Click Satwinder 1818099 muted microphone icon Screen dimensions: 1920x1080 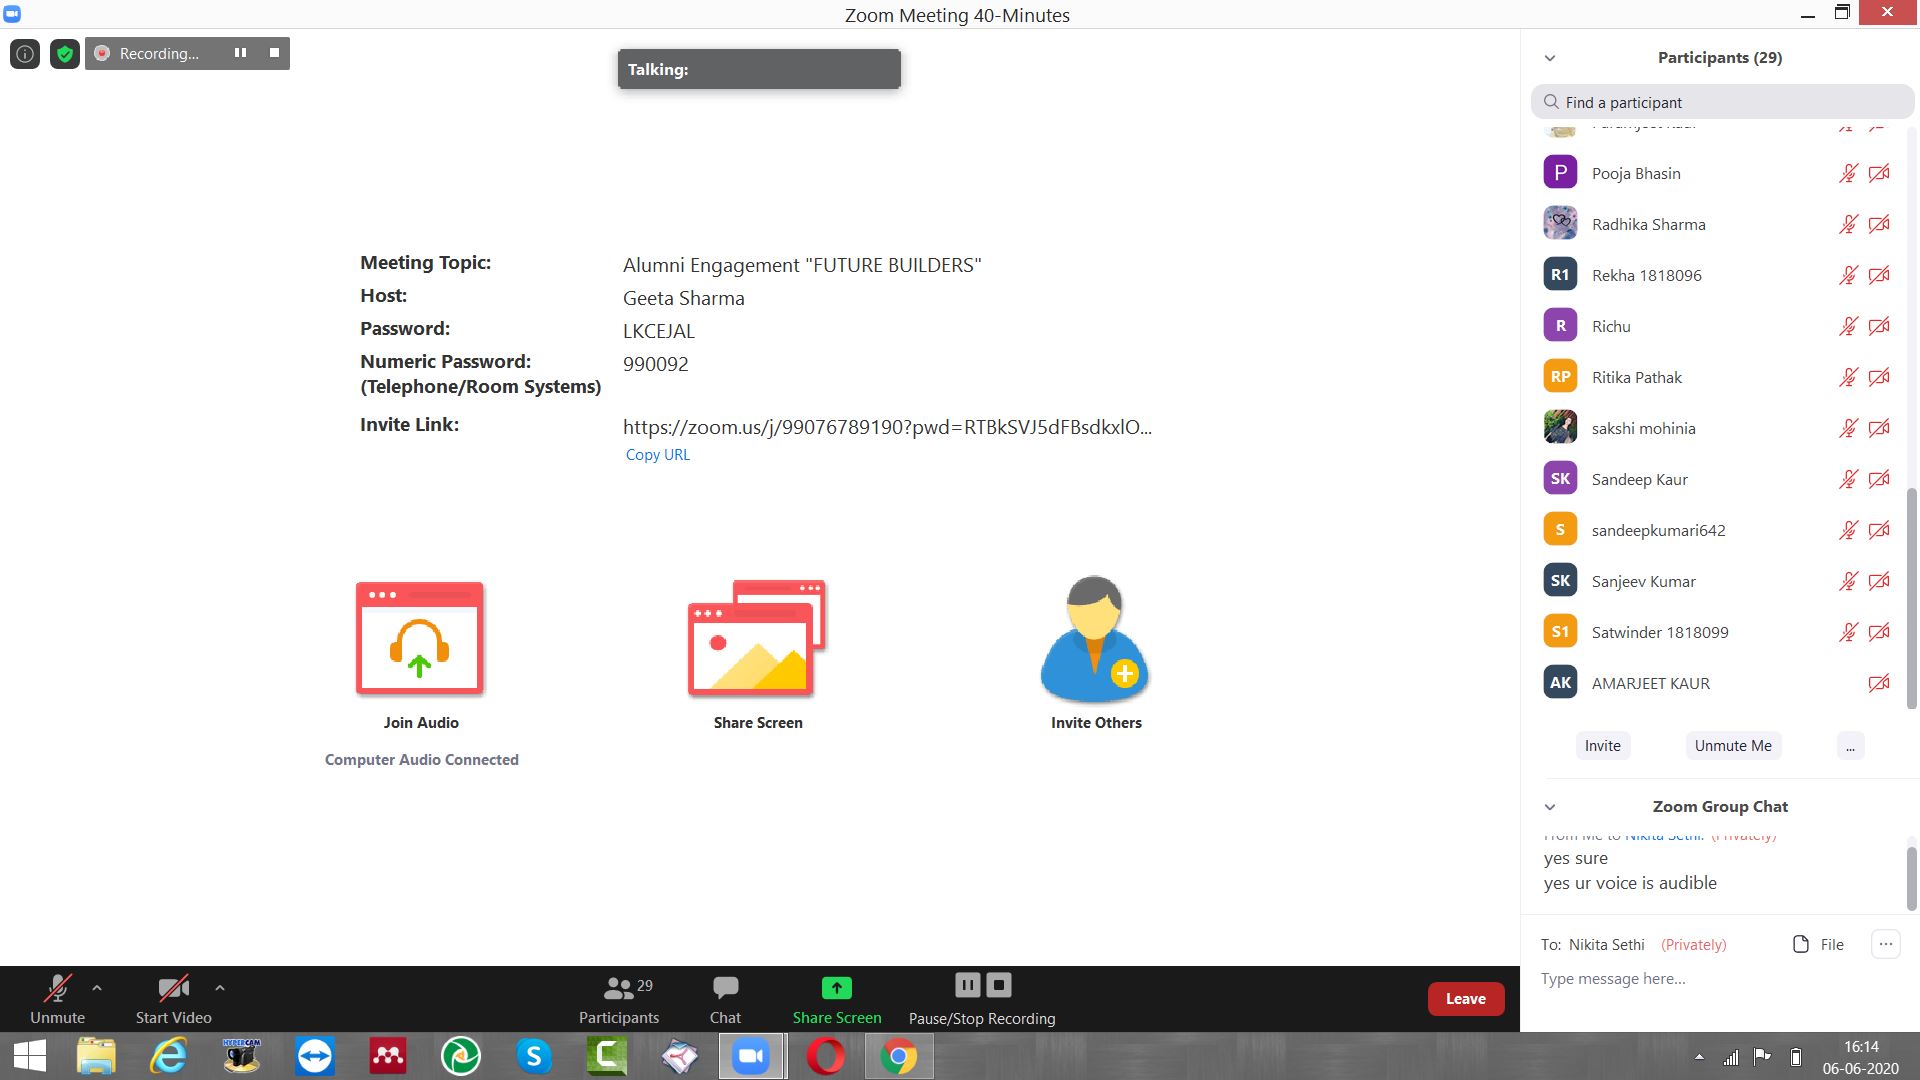pos(1848,632)
